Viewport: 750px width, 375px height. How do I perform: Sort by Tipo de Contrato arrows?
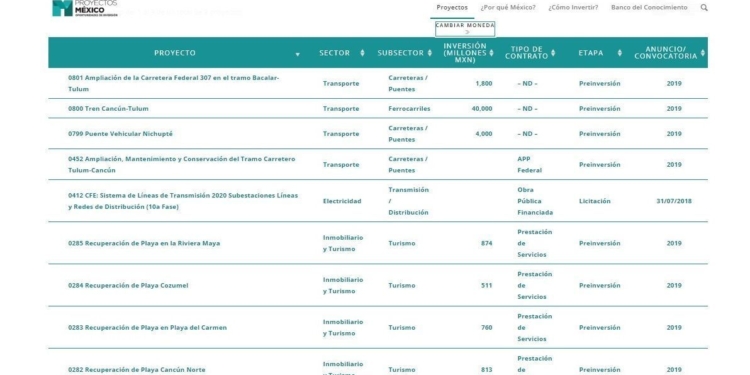(x=553, y=53)
